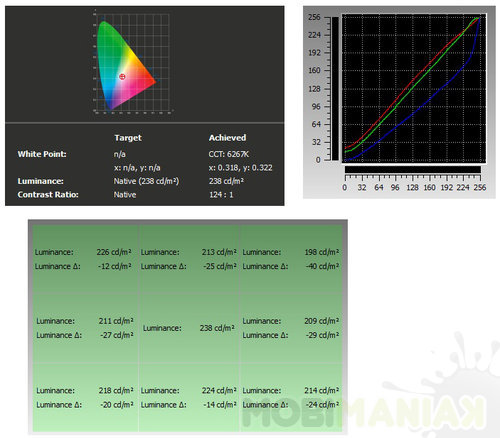Click the '214 cd/m²' luminance value

(322, 390)
